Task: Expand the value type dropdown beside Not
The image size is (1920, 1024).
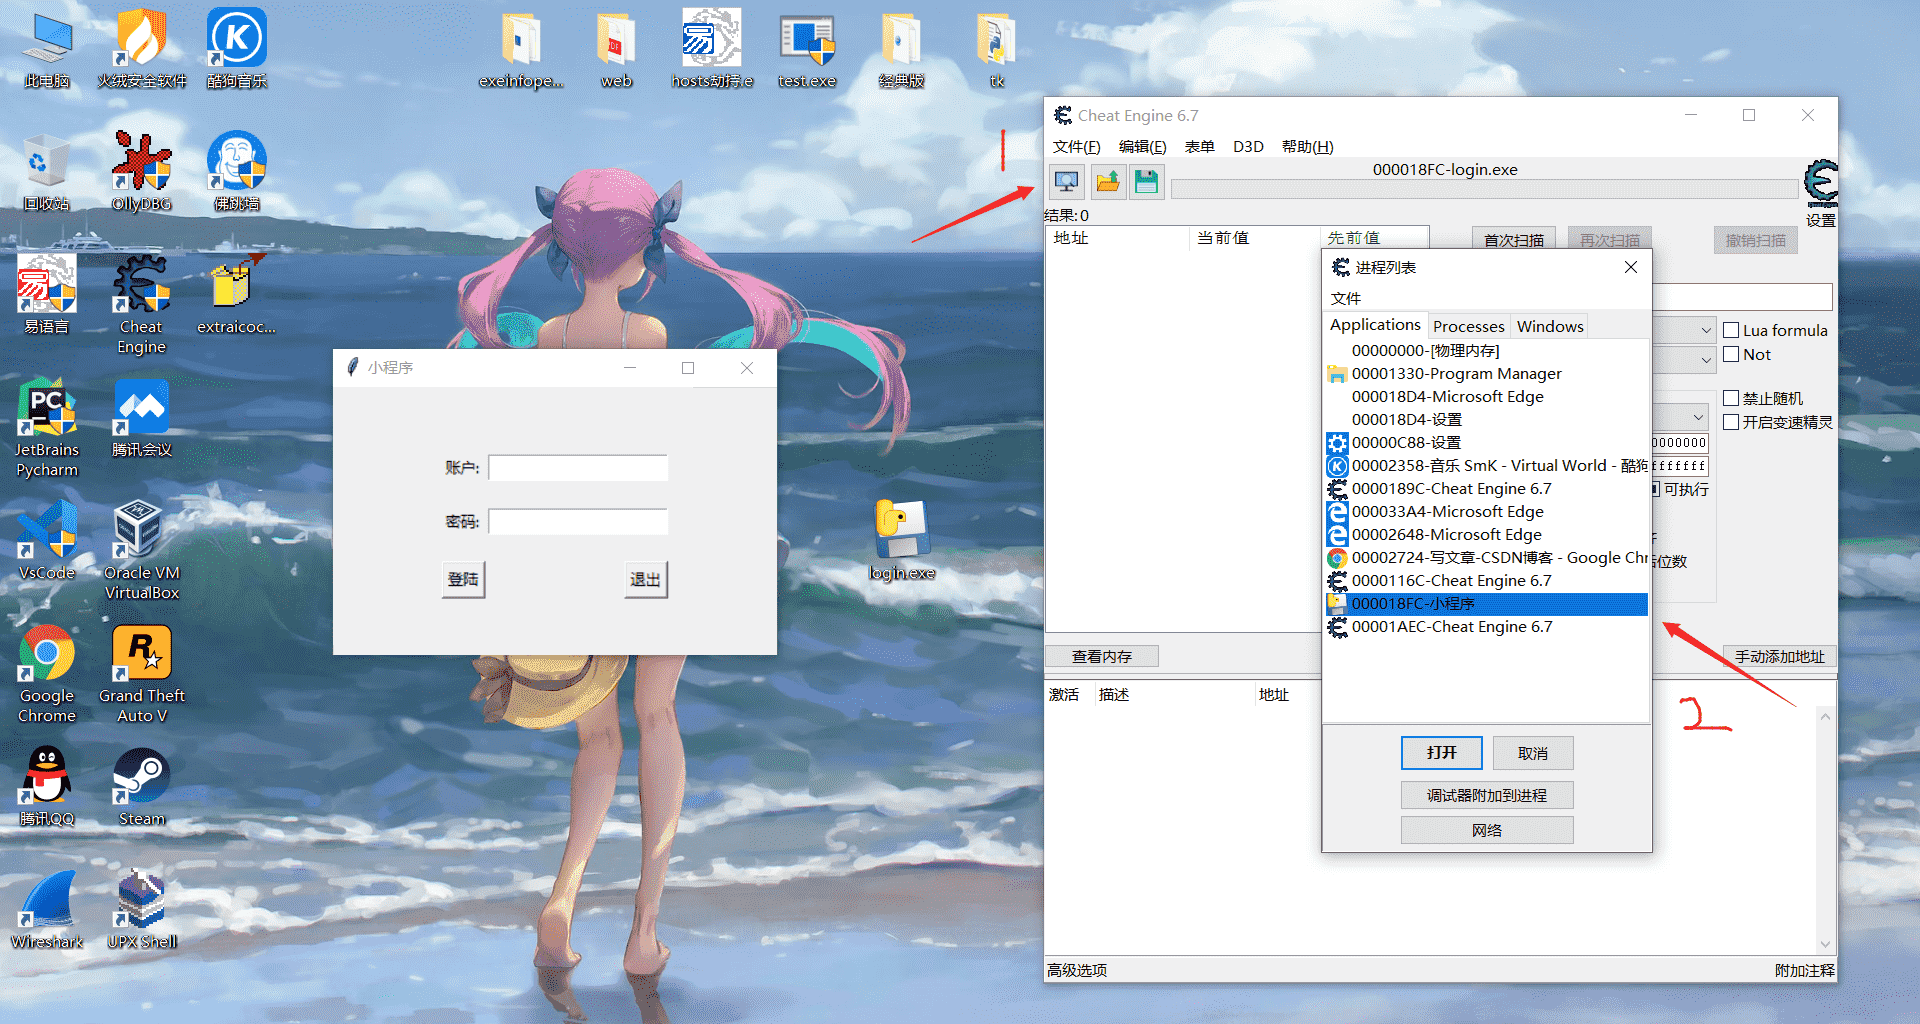Action: [x=1706, y=358]
